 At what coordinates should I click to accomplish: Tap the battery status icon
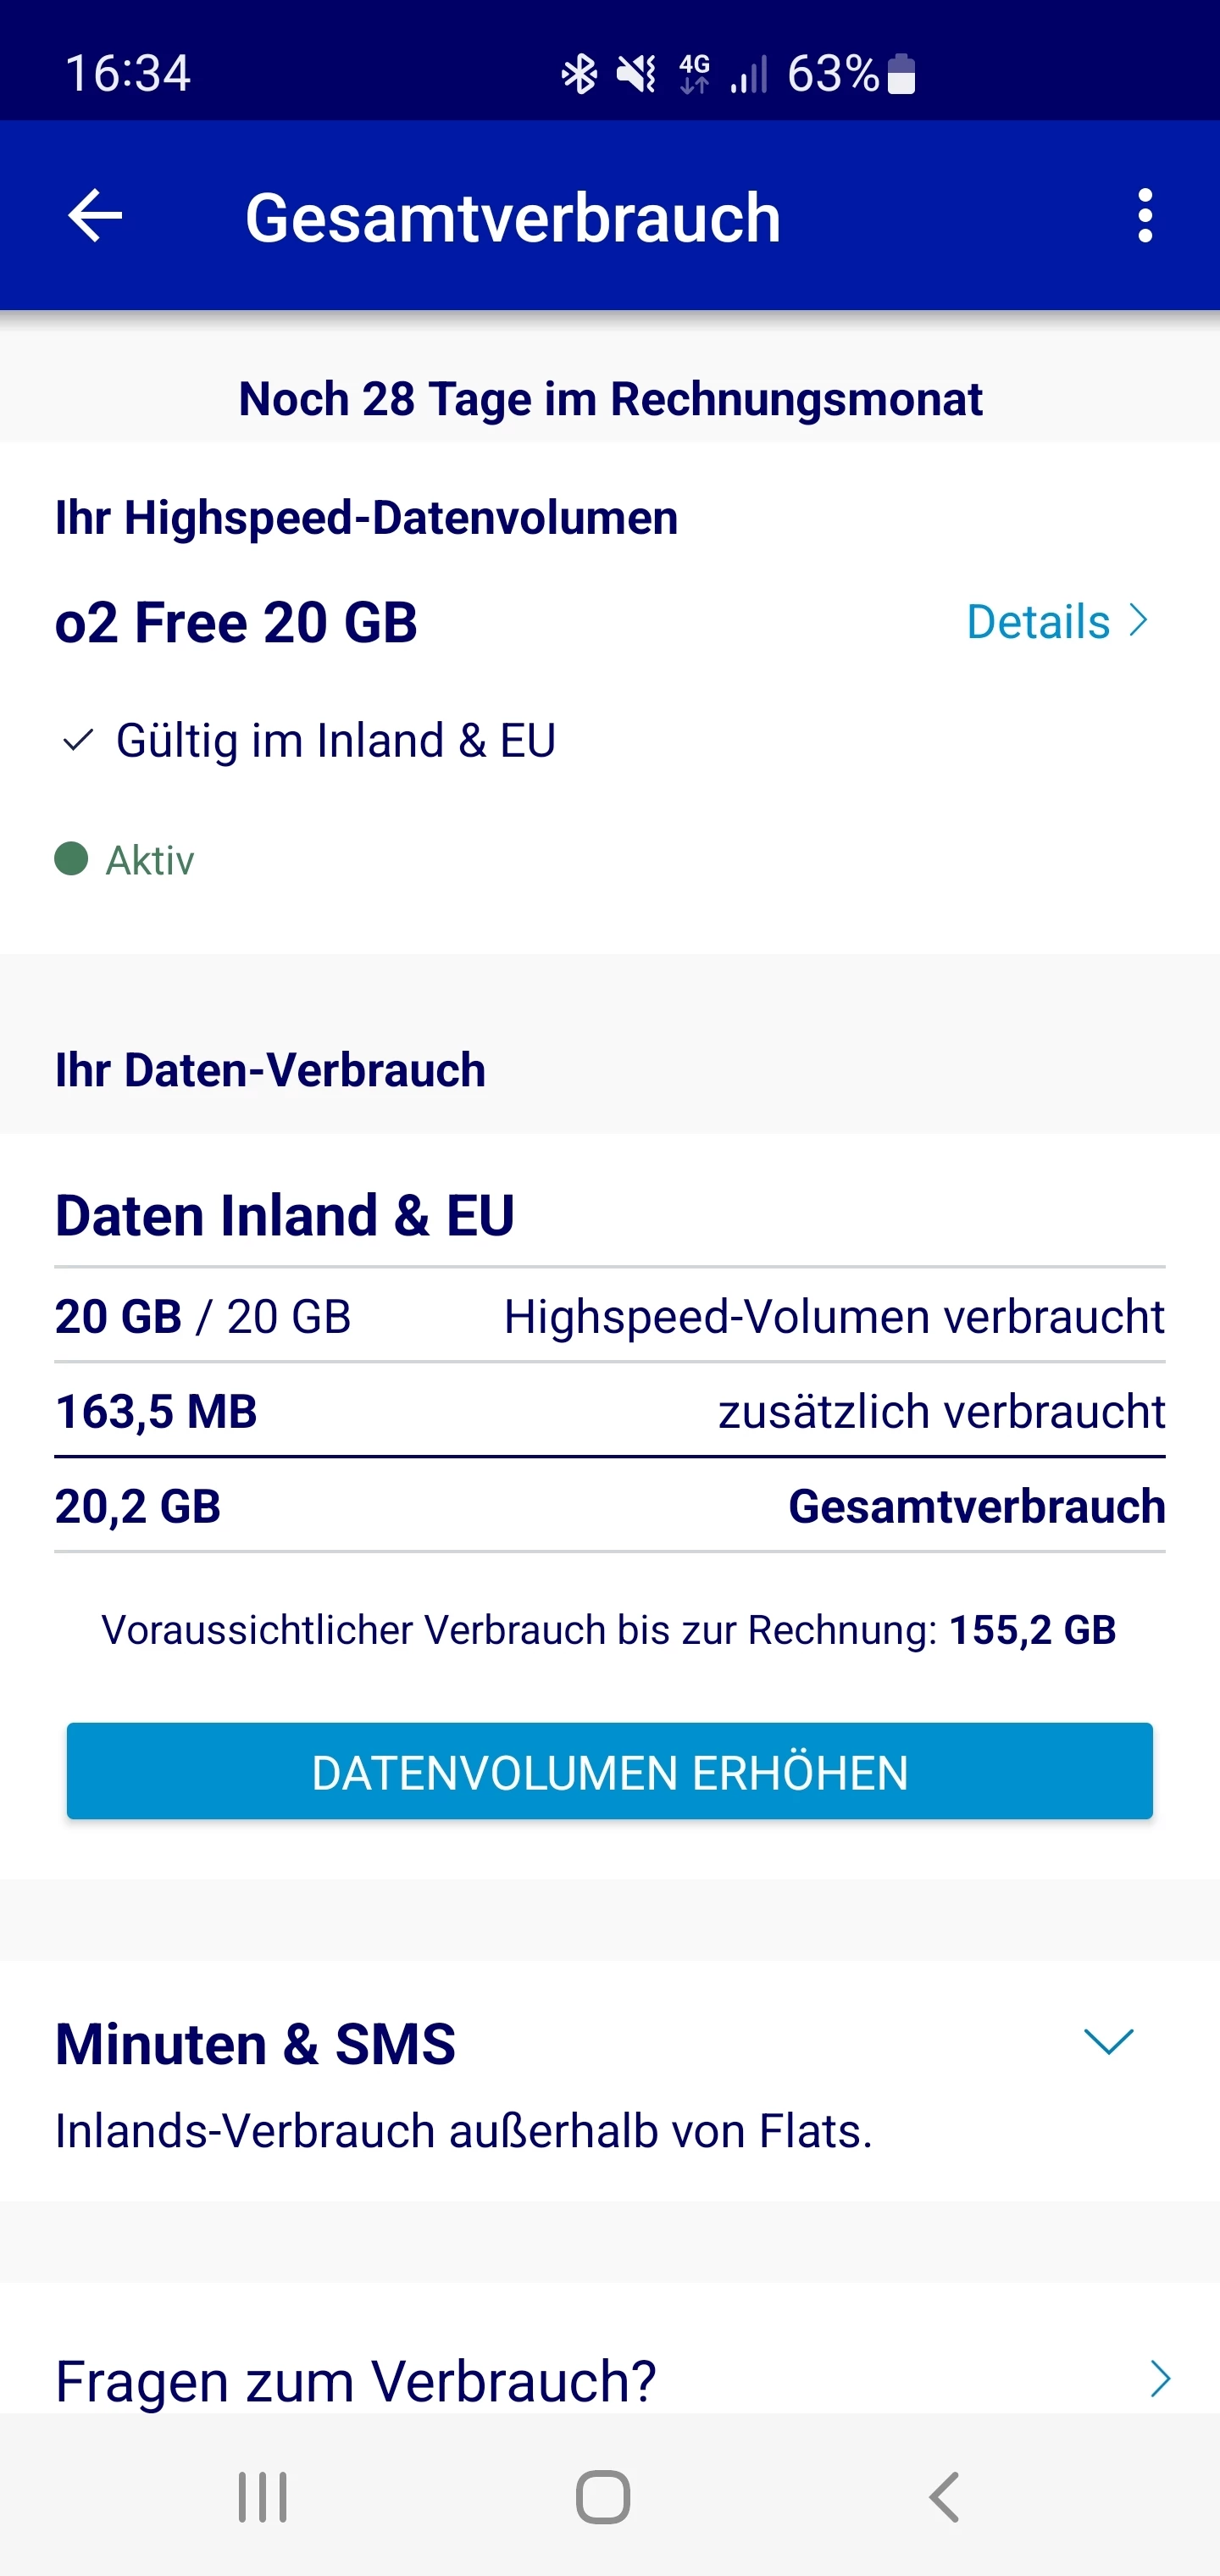[x=901, y=74]
